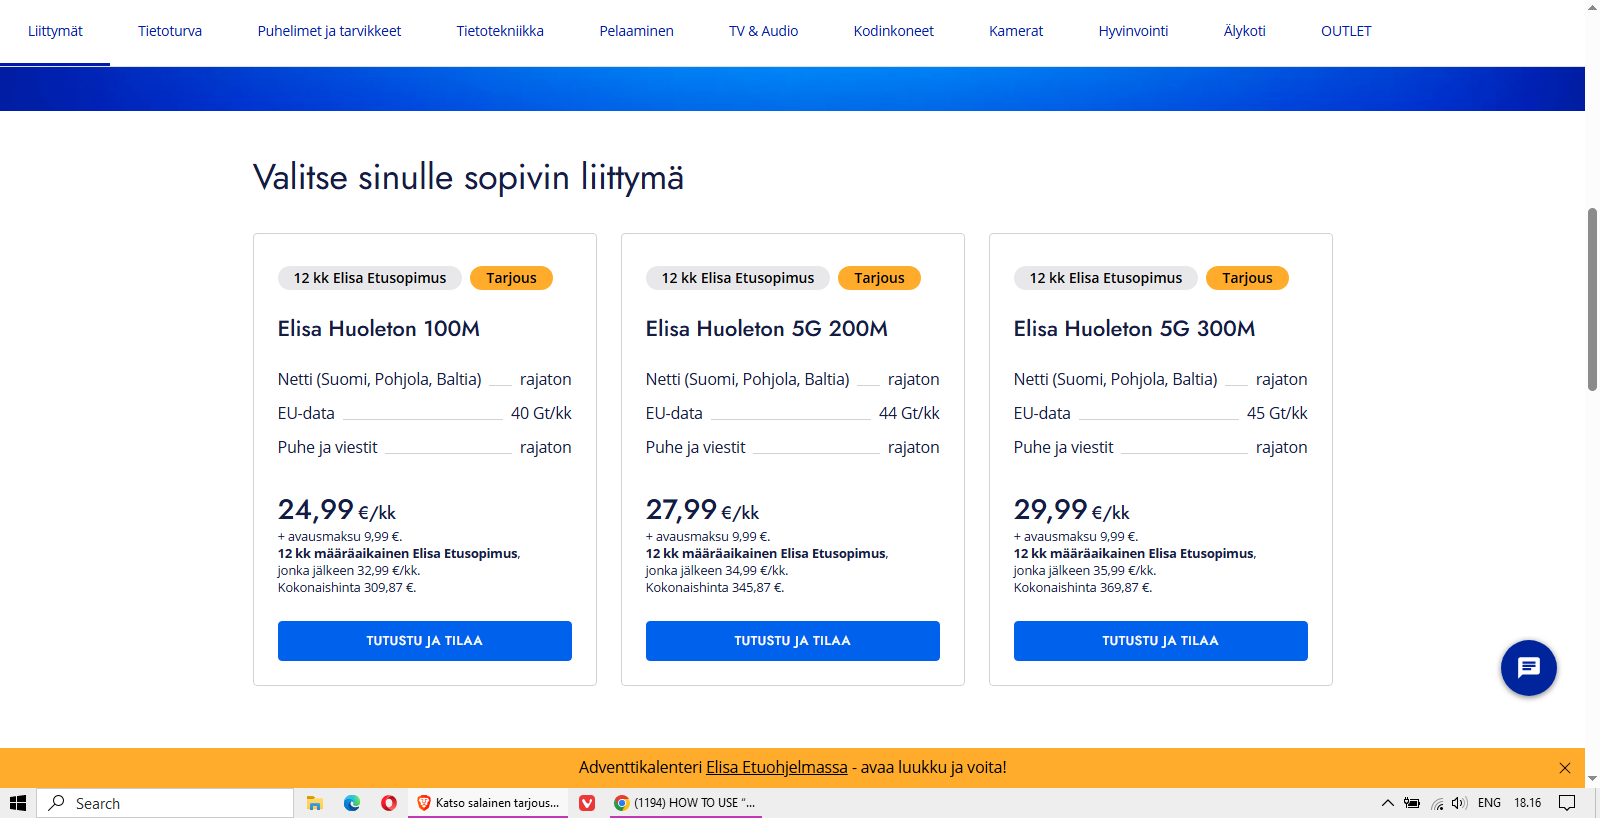
Task: Click the 45 Gt/kk EU-data value
Action: pos(1277,413)
